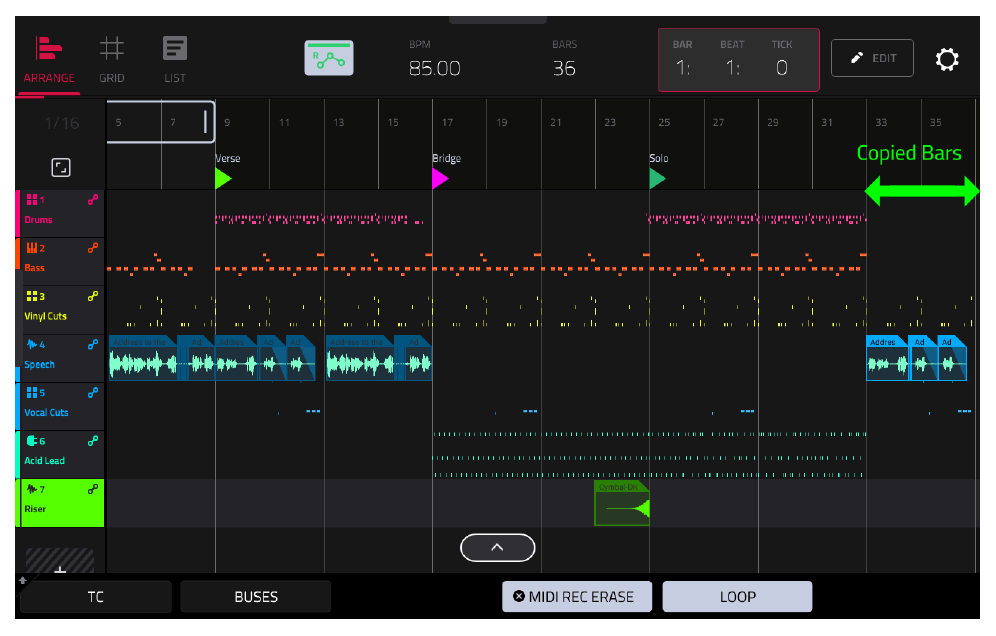Edit the Bars count 36
The image size is (996, 636).
[564, 68]
